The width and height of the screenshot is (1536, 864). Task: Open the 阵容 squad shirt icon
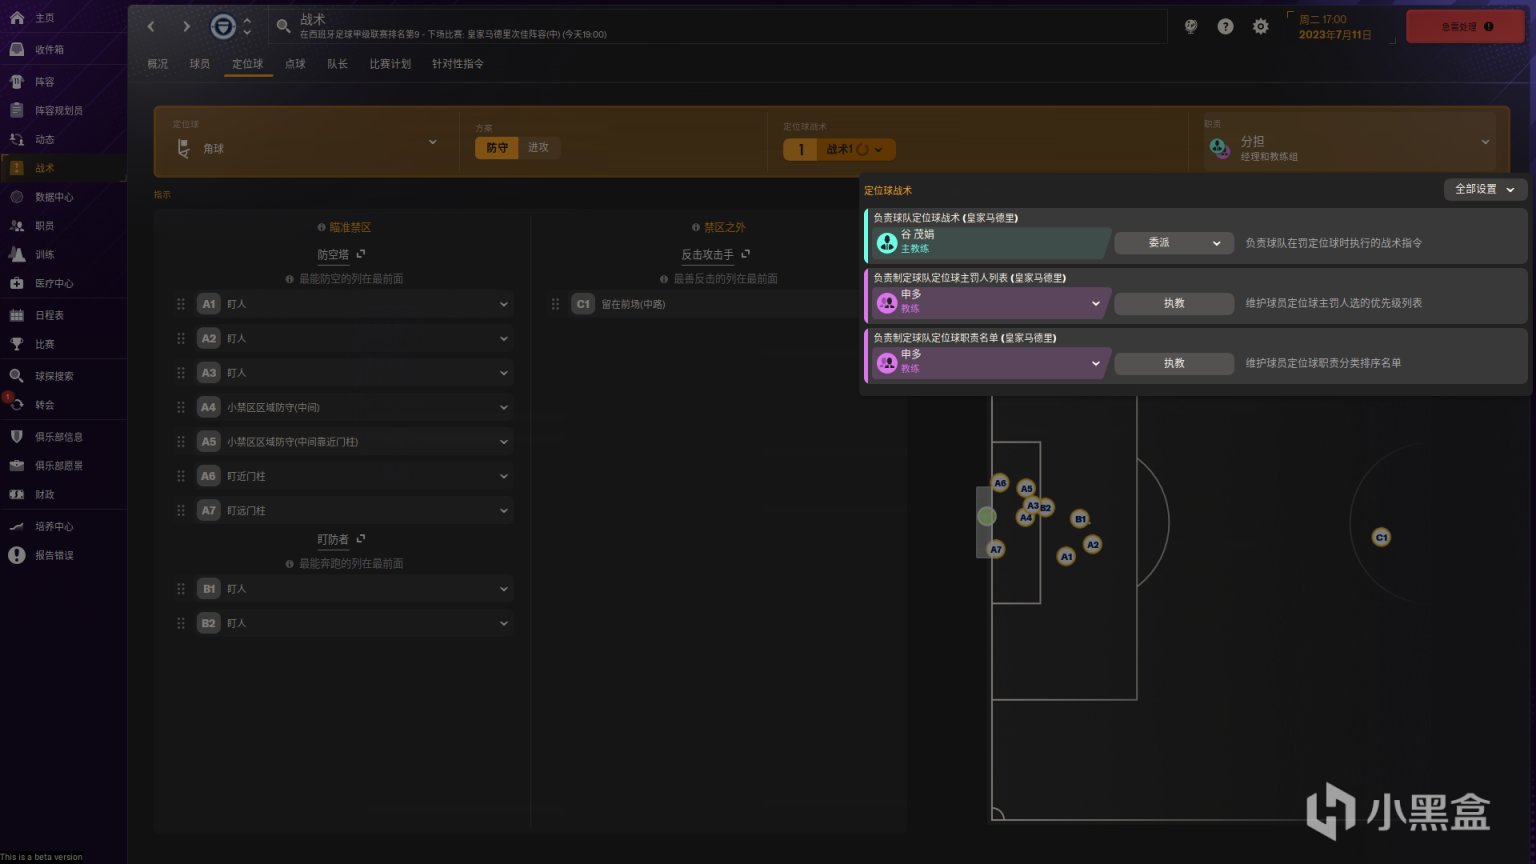tap(17, 81)
